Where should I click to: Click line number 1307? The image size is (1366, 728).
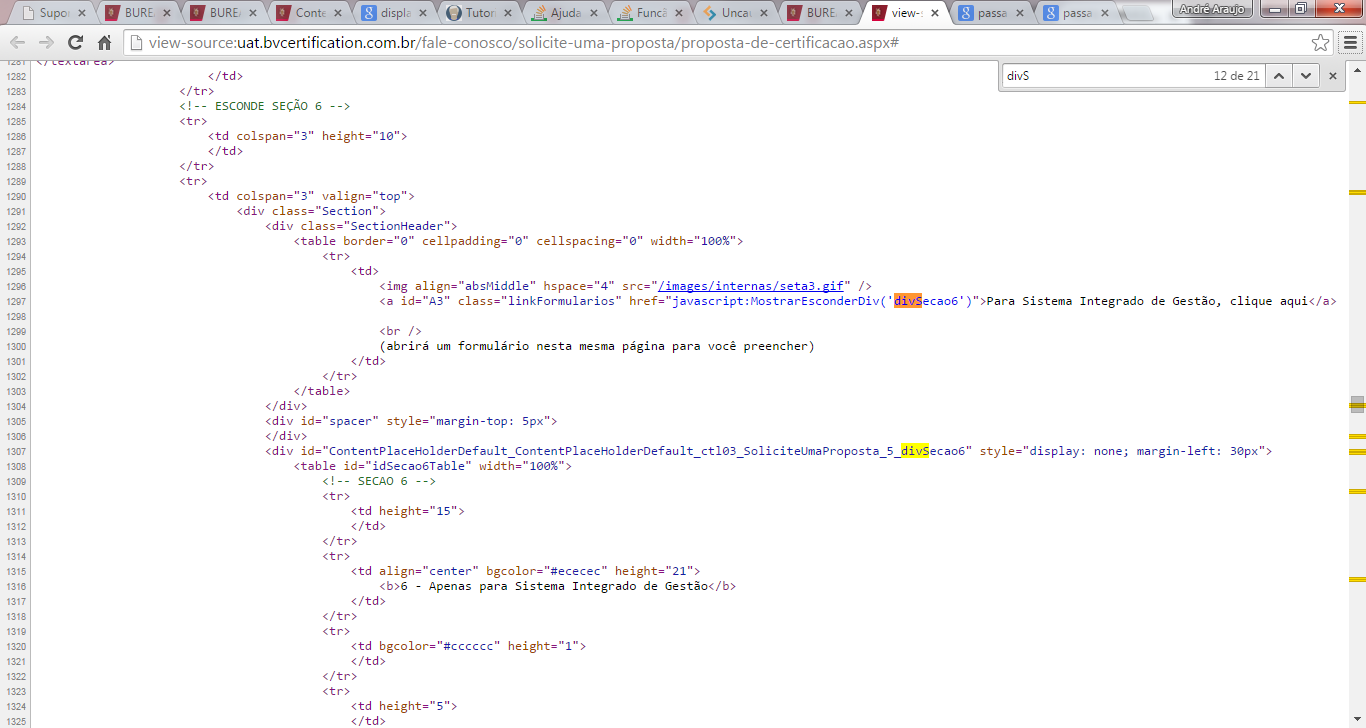(17, 451)
